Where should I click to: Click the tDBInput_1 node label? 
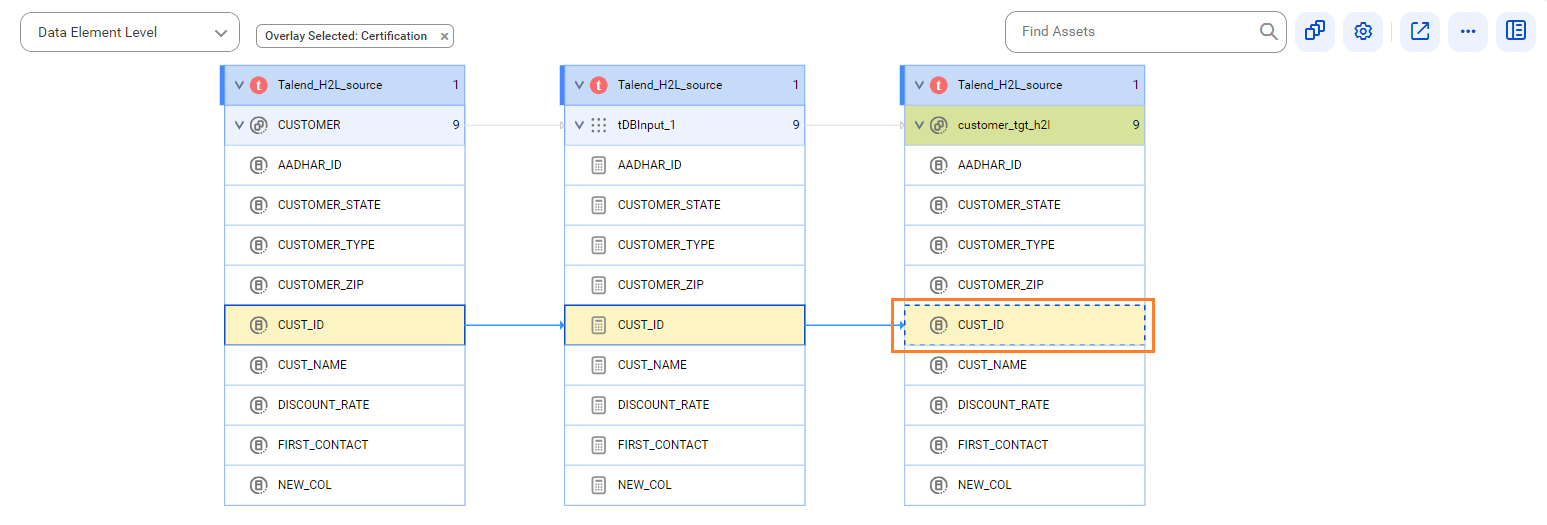click(x=647, y=125)
